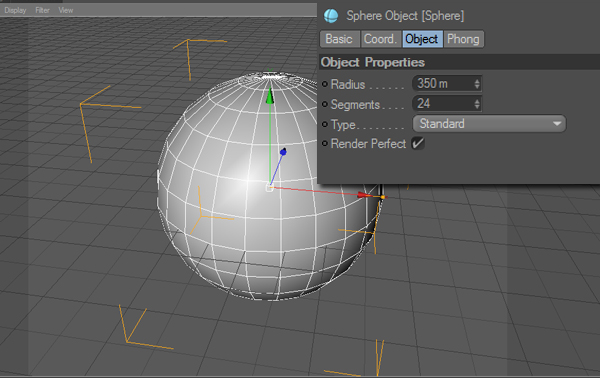Image resolution: width=600 pixels, height=378 pixels.
Task: Click the orange radius handle on sphere
Action: (x=383, y=197)
